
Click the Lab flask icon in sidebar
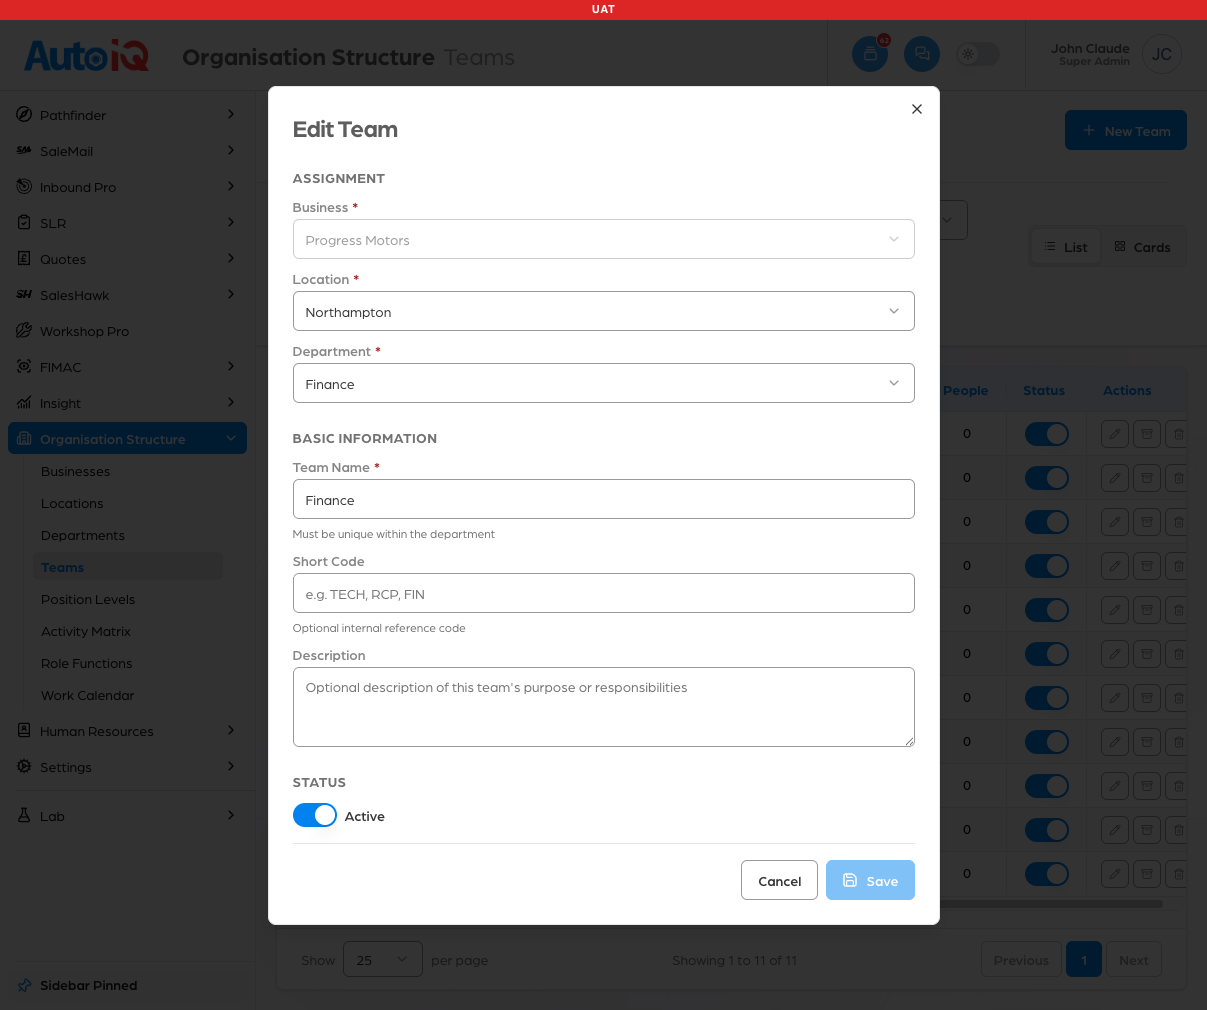[24, 816]
